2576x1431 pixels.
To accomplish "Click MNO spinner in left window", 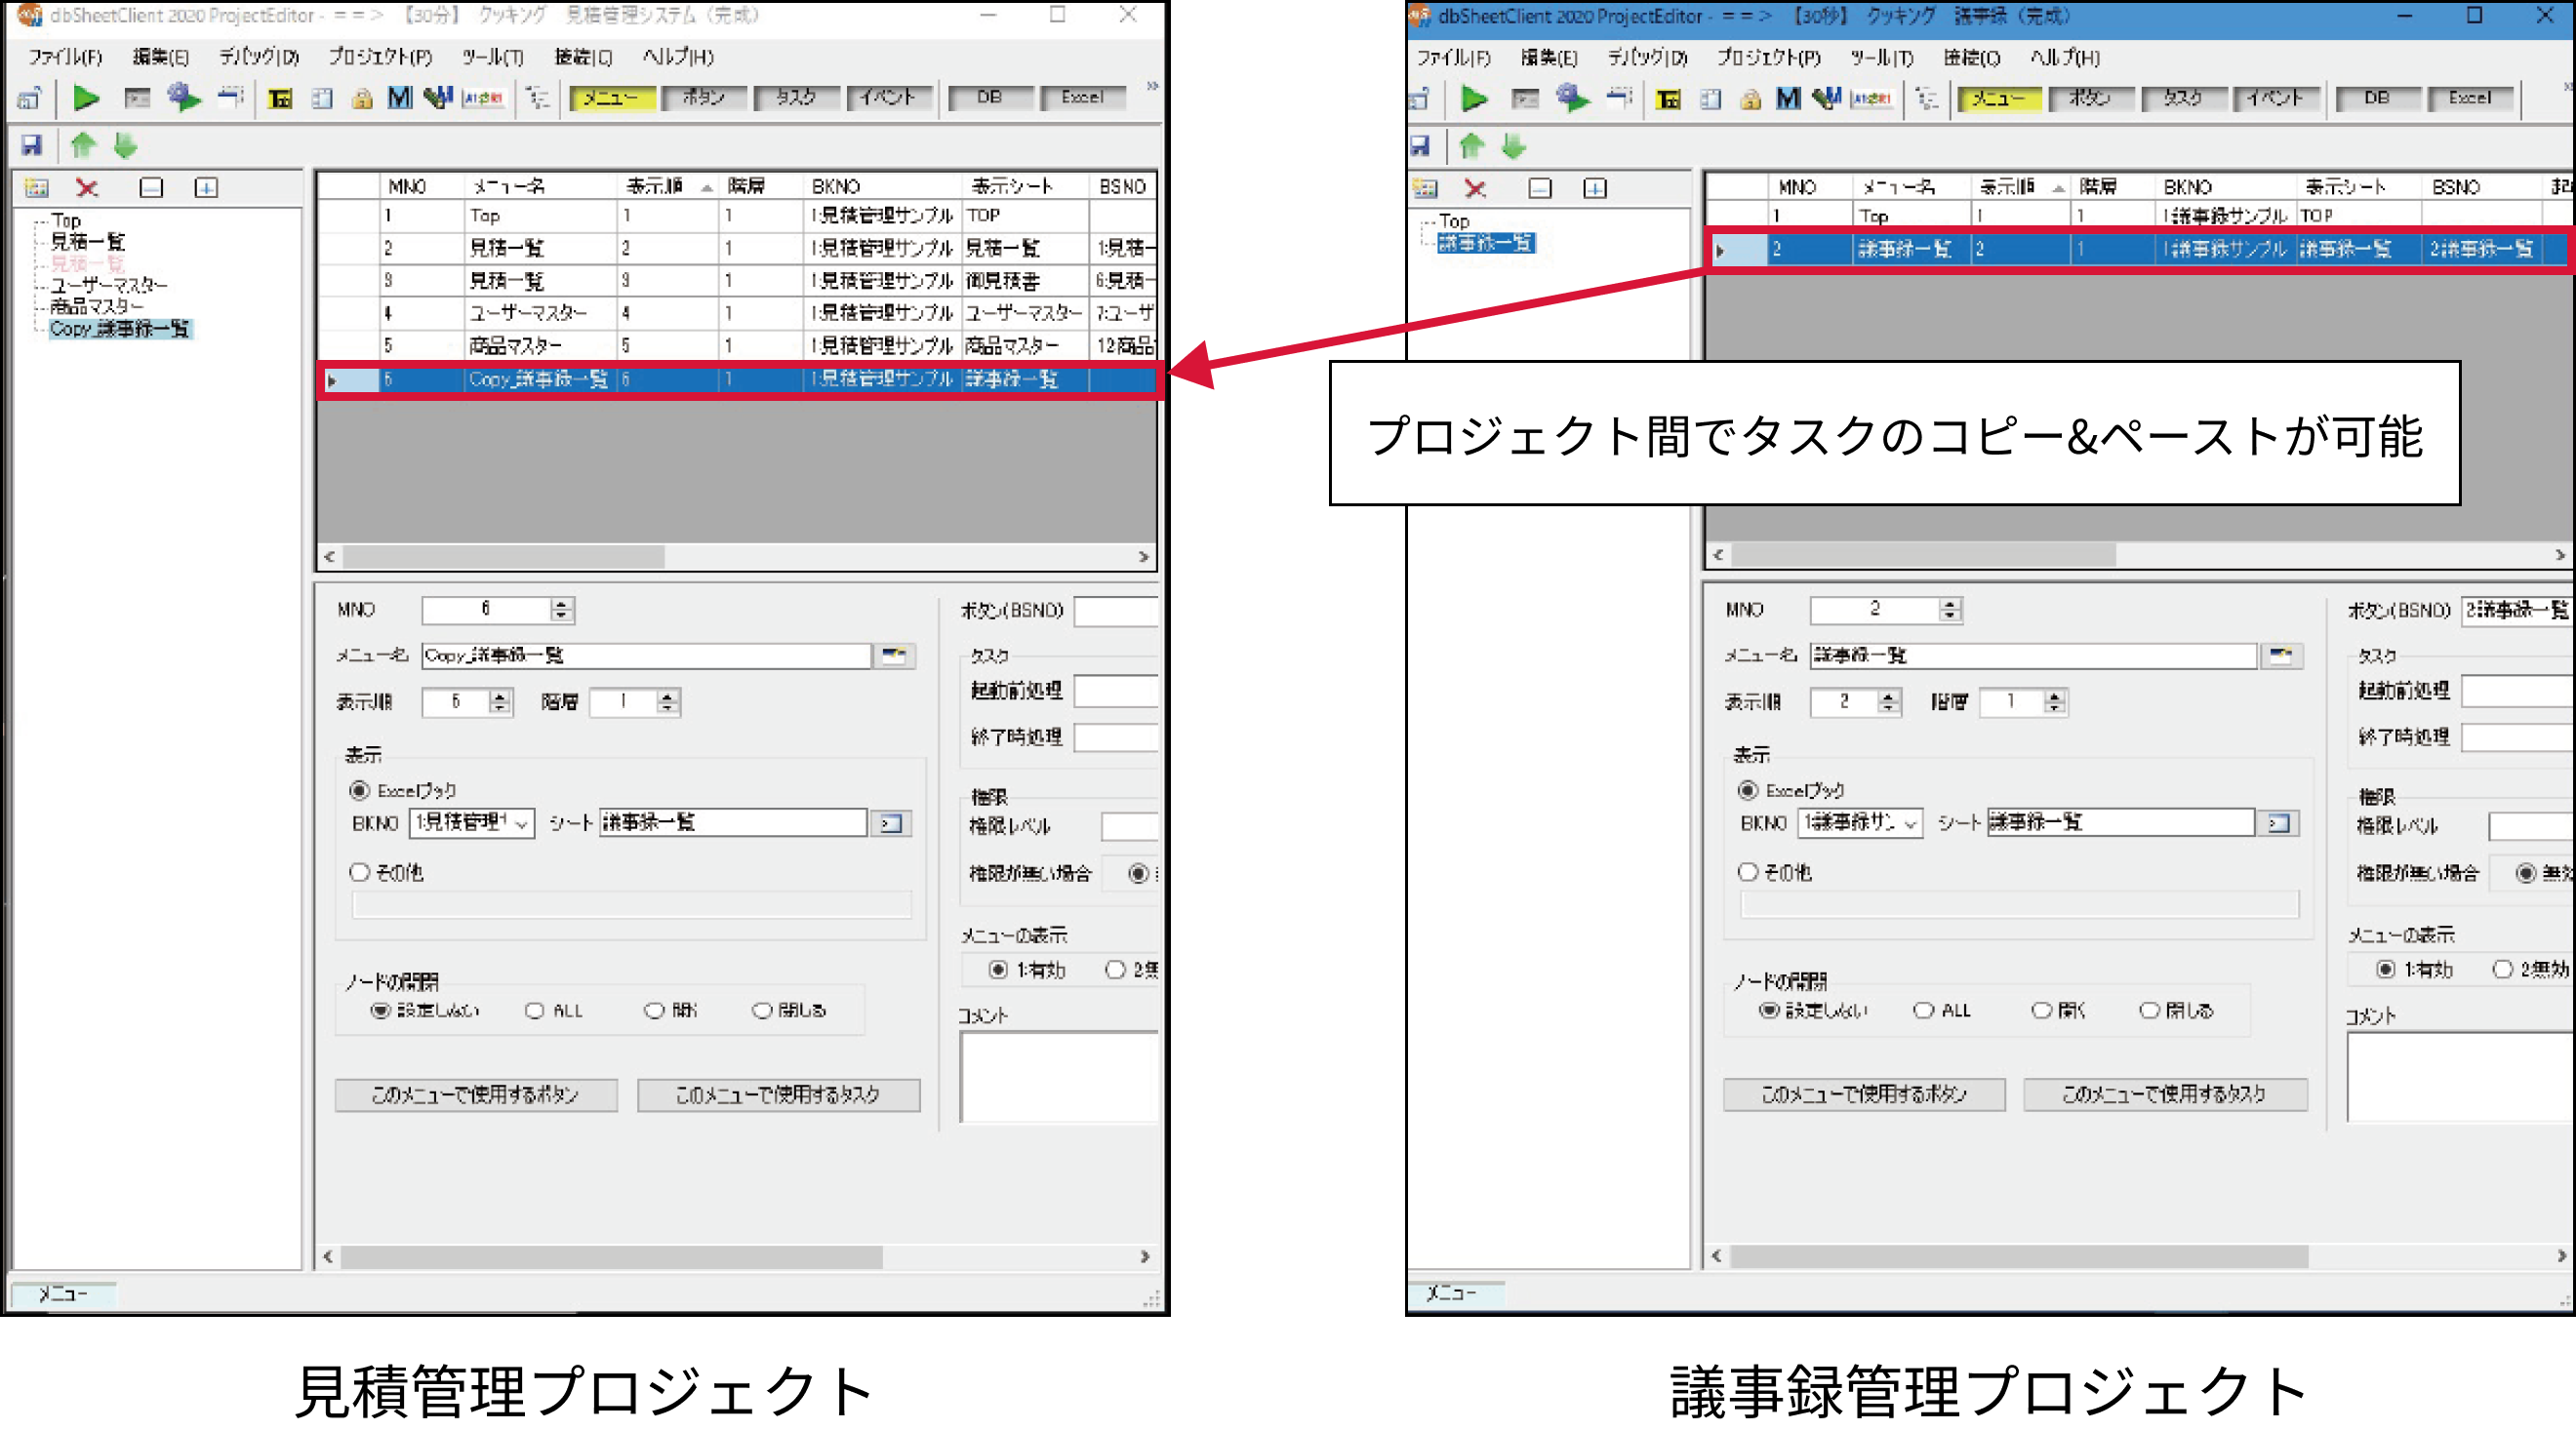I will point(562,610).
